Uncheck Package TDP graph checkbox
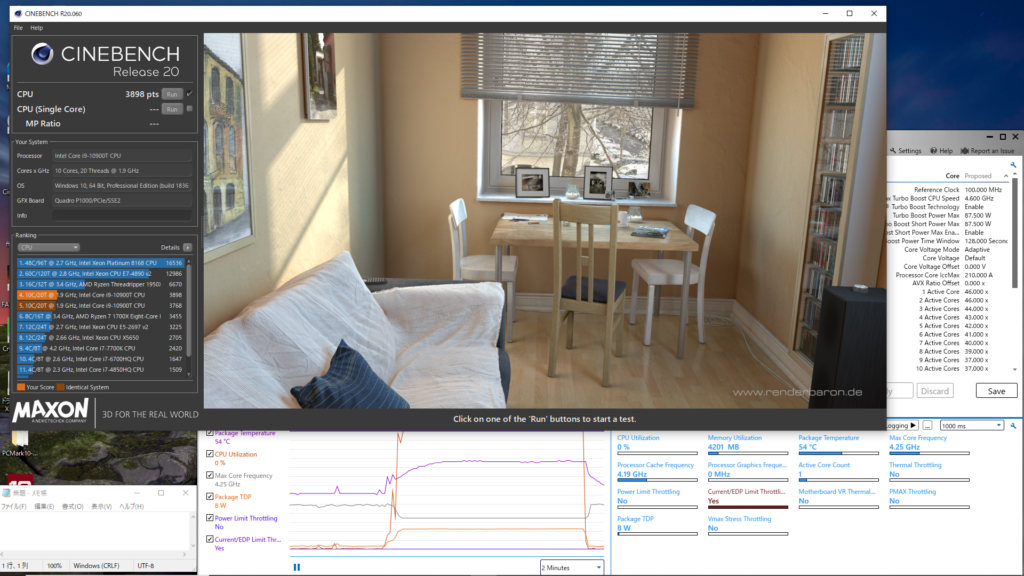 (x=210, y=496)
